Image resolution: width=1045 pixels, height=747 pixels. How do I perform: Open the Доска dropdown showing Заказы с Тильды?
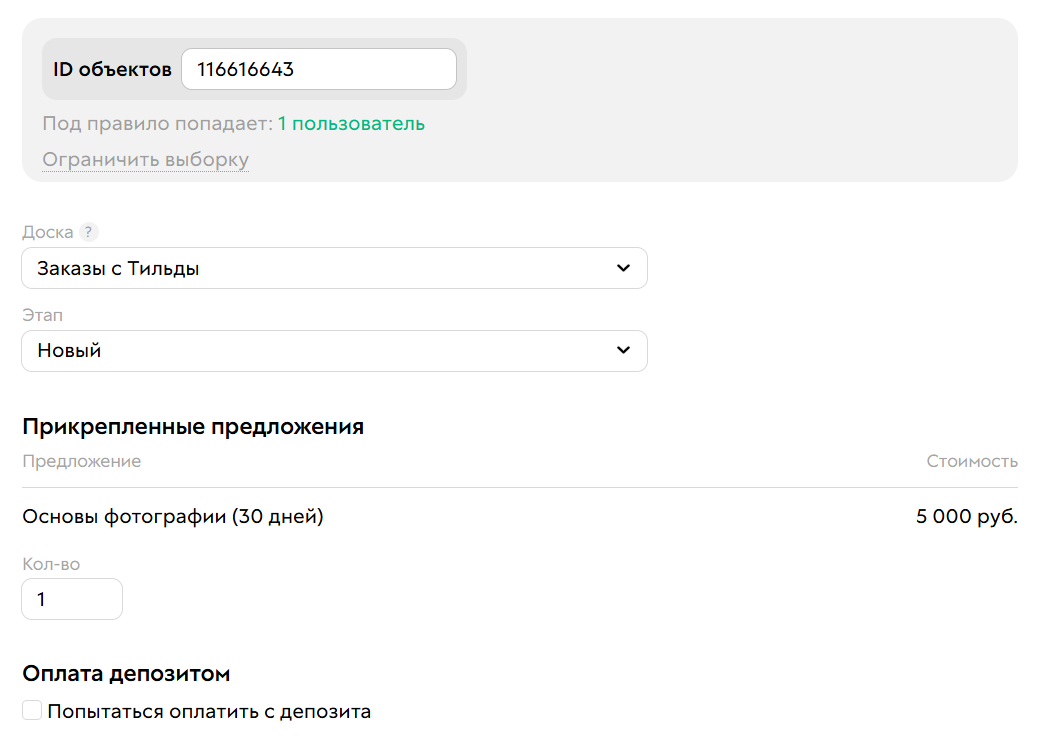(334, 268)
